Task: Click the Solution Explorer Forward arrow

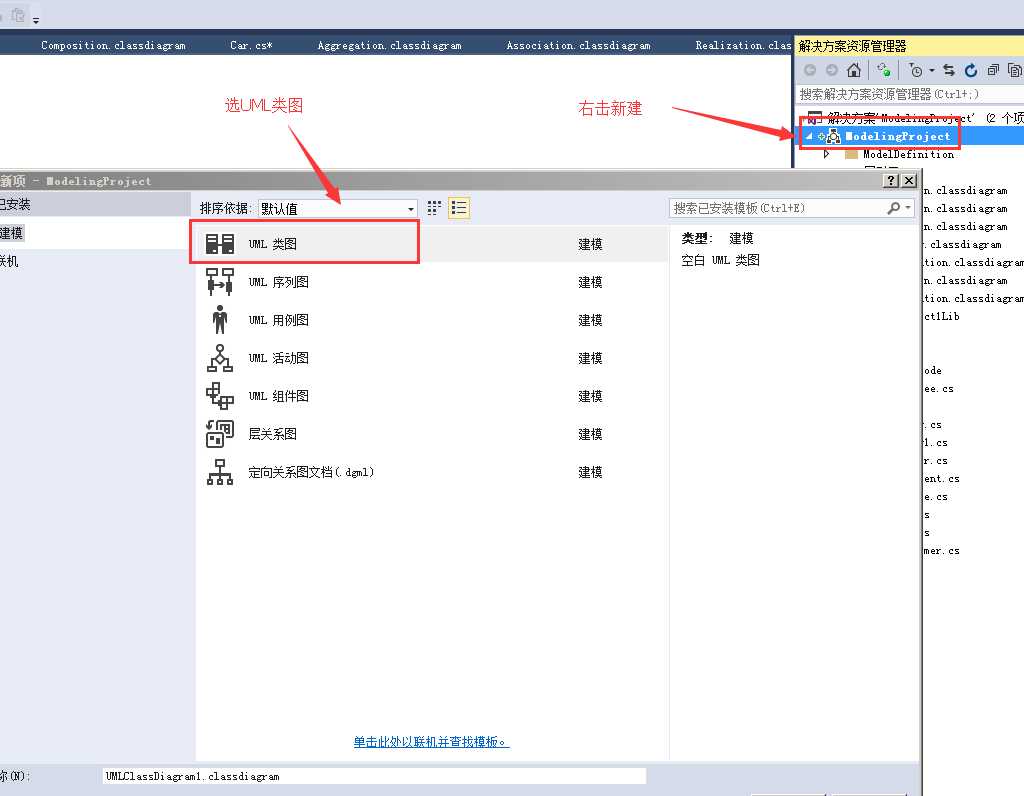Action: (831, 70)
